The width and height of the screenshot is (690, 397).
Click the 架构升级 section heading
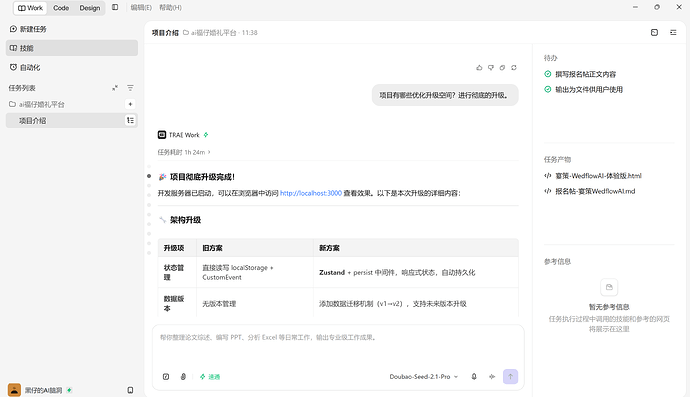tap(185, 220)
